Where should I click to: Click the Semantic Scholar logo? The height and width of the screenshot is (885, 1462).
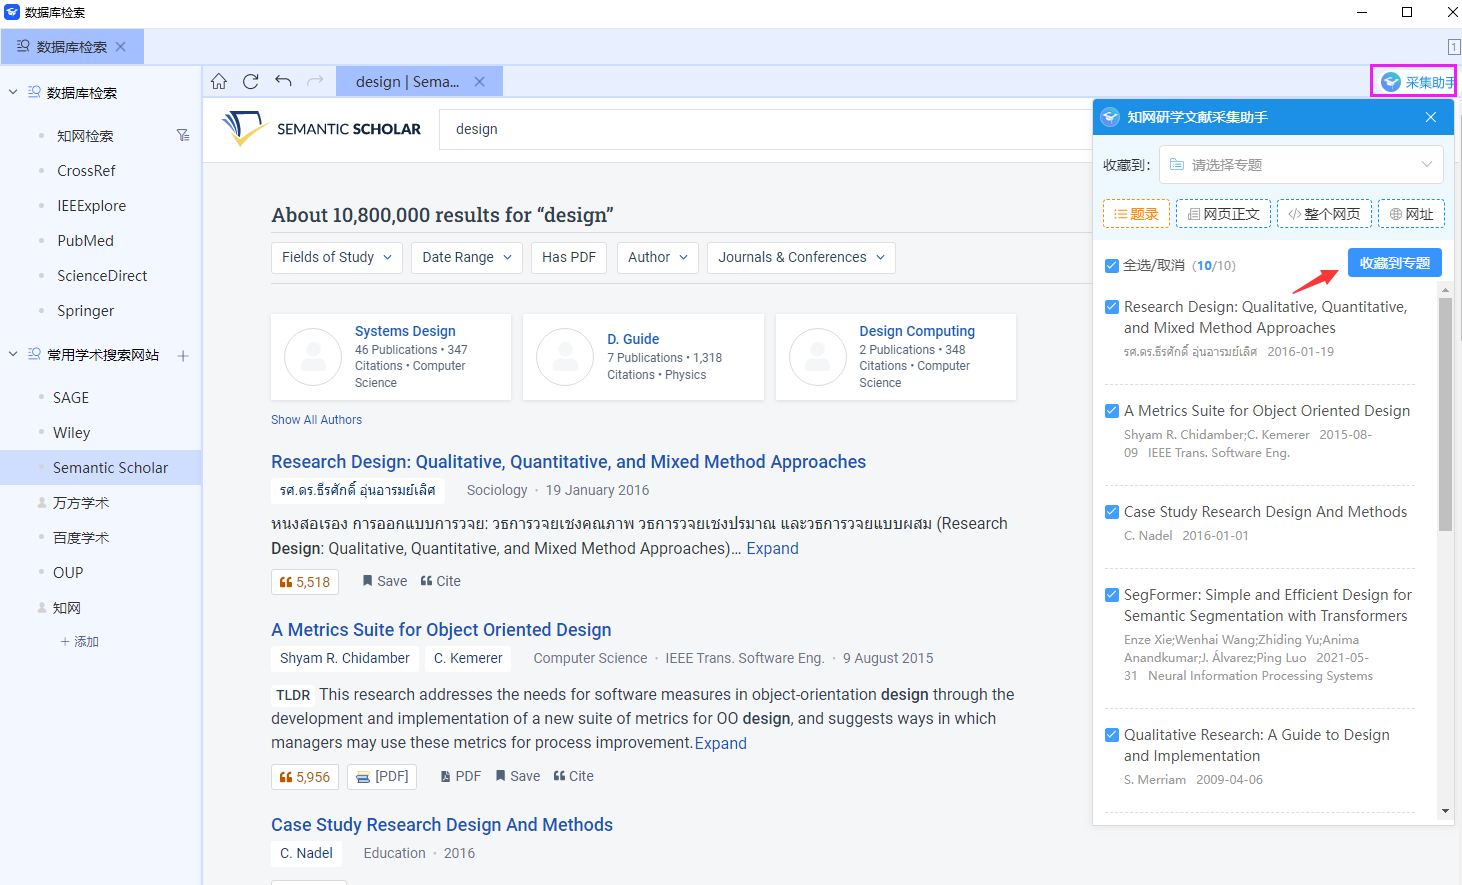click(x=321, y=129)
